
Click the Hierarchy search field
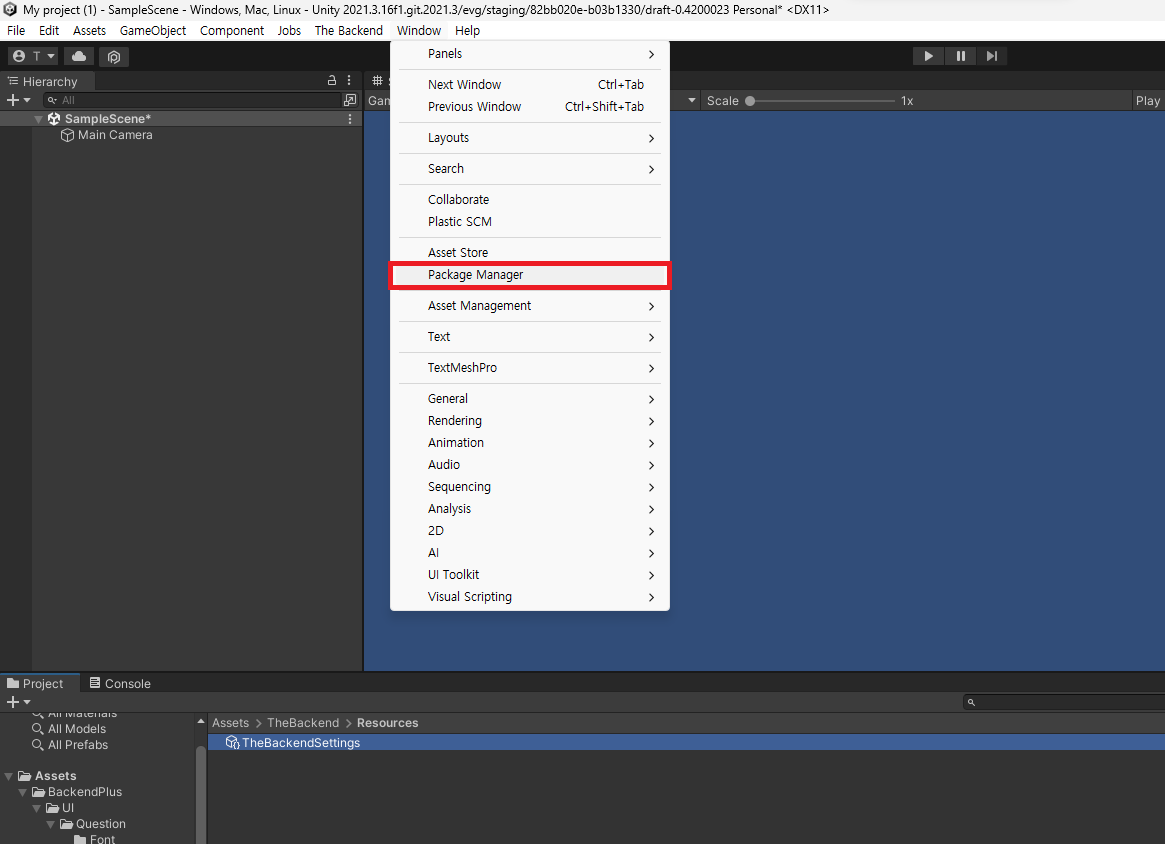tap(192, 100)
